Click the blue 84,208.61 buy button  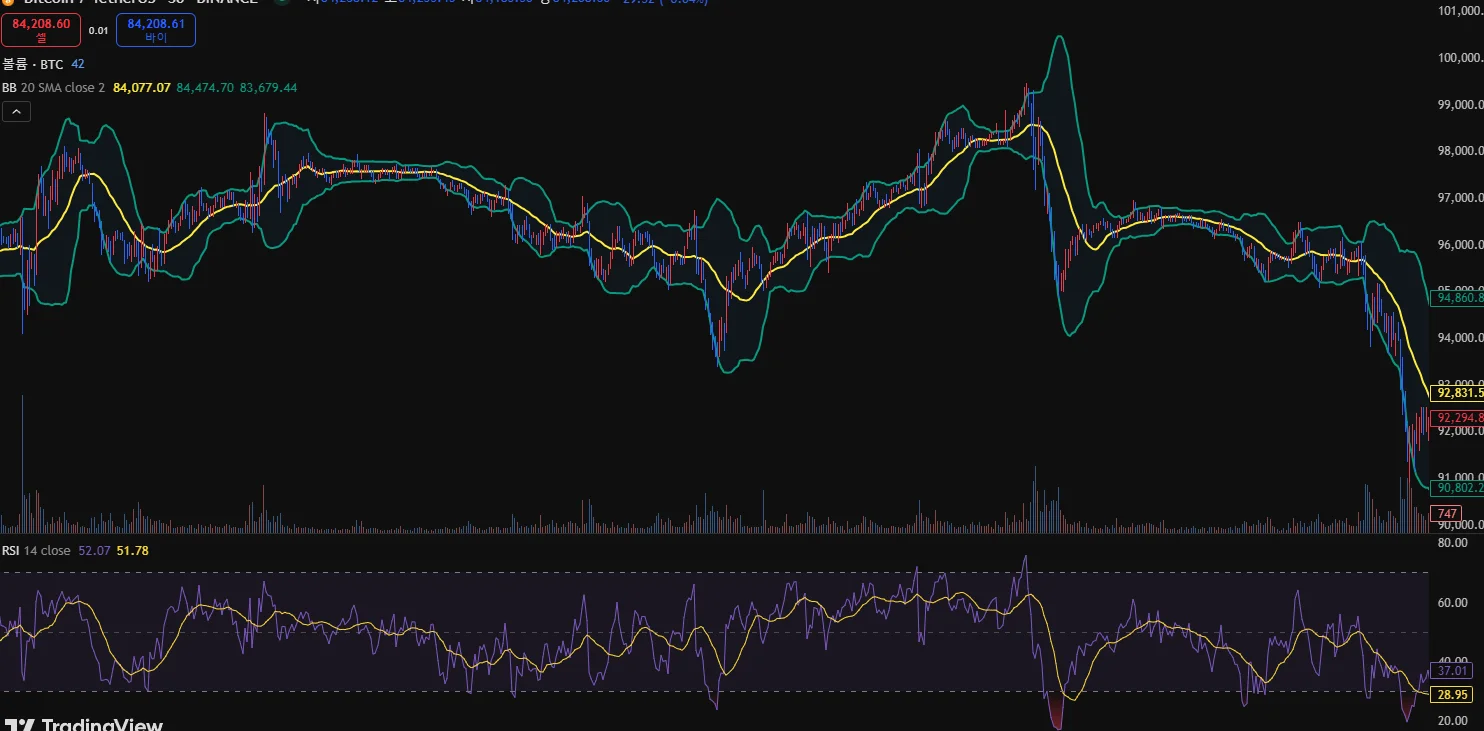pyautogui.click(x=156, y=30)
